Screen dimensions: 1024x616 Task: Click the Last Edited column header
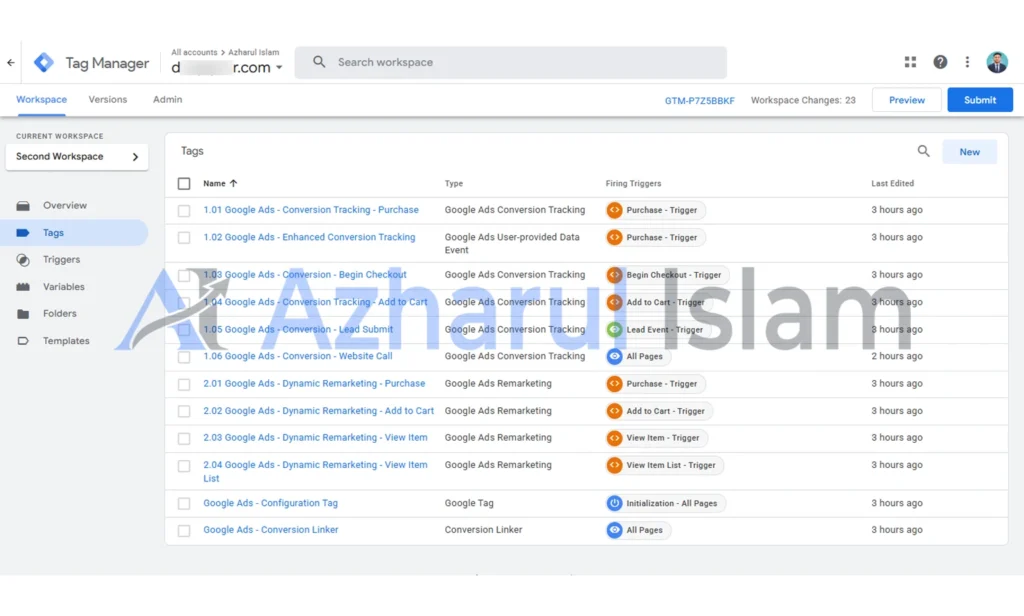(892, 184)
